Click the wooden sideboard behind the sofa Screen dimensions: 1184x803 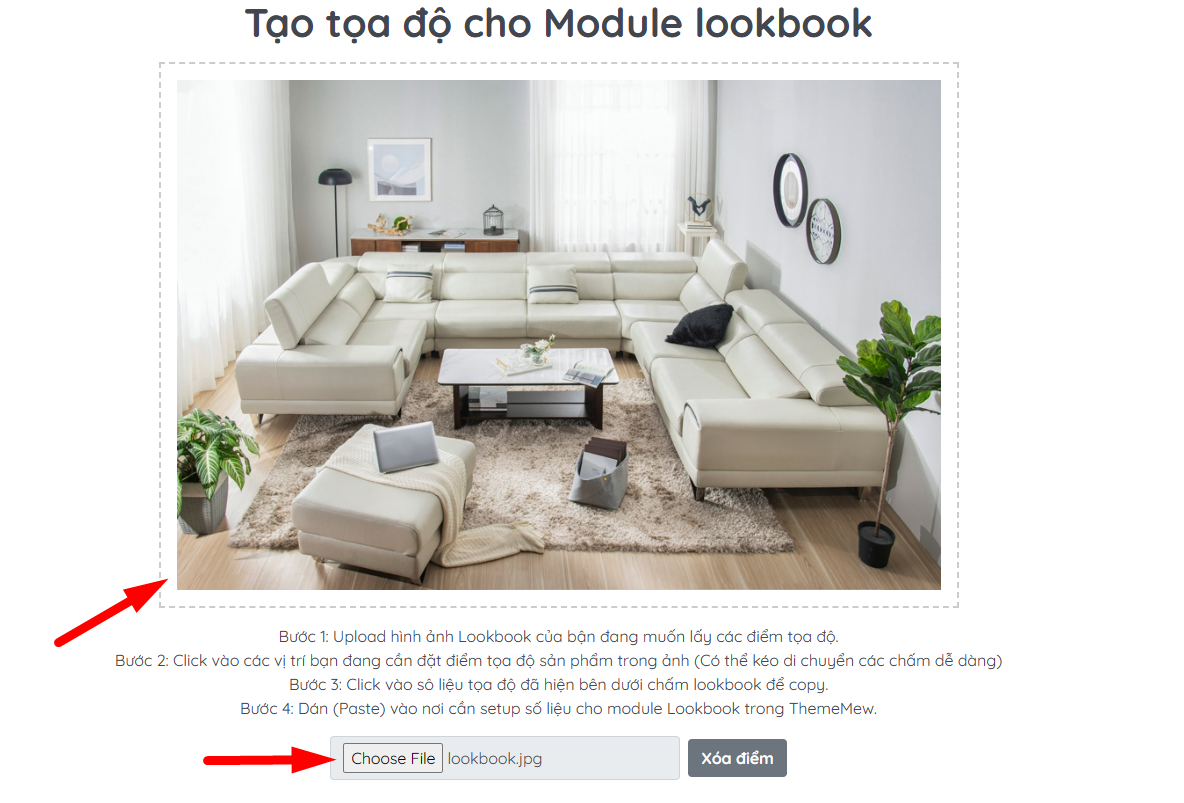435,242
